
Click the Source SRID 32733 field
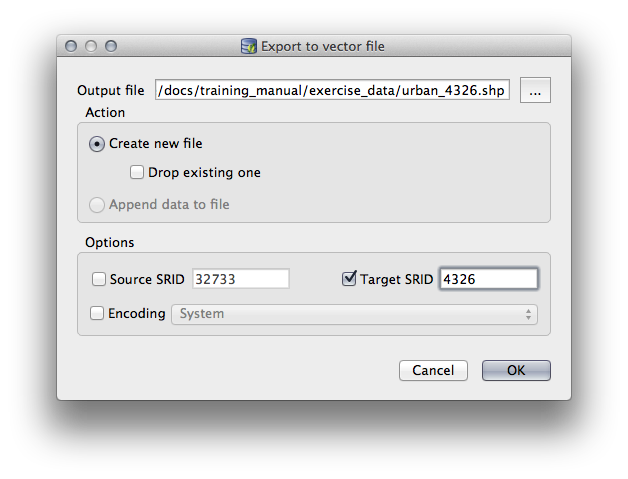(241, 279)
